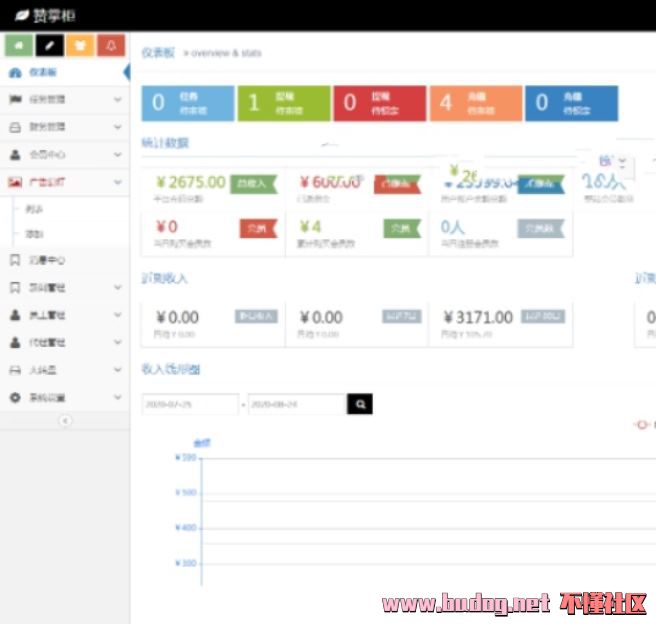Click the grey badge beside ¥3171.00
Viewport: 656px width, 624px height.
click(543, 317)
